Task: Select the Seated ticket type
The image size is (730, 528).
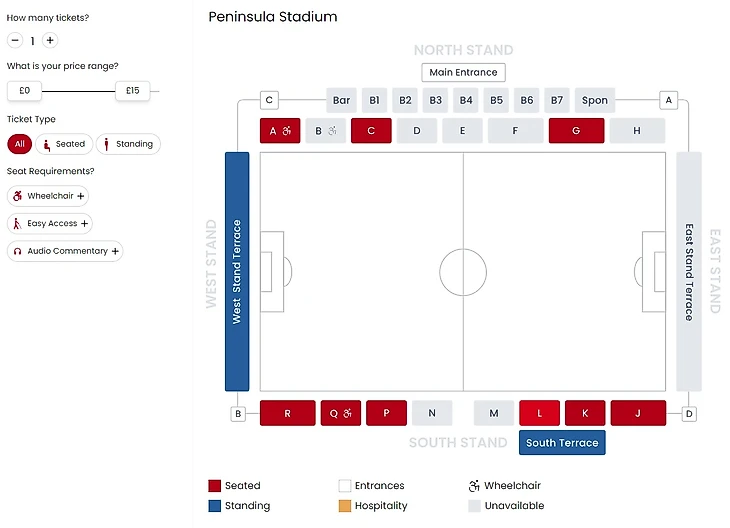Action: pyautogui.click(x=64, y=144)
